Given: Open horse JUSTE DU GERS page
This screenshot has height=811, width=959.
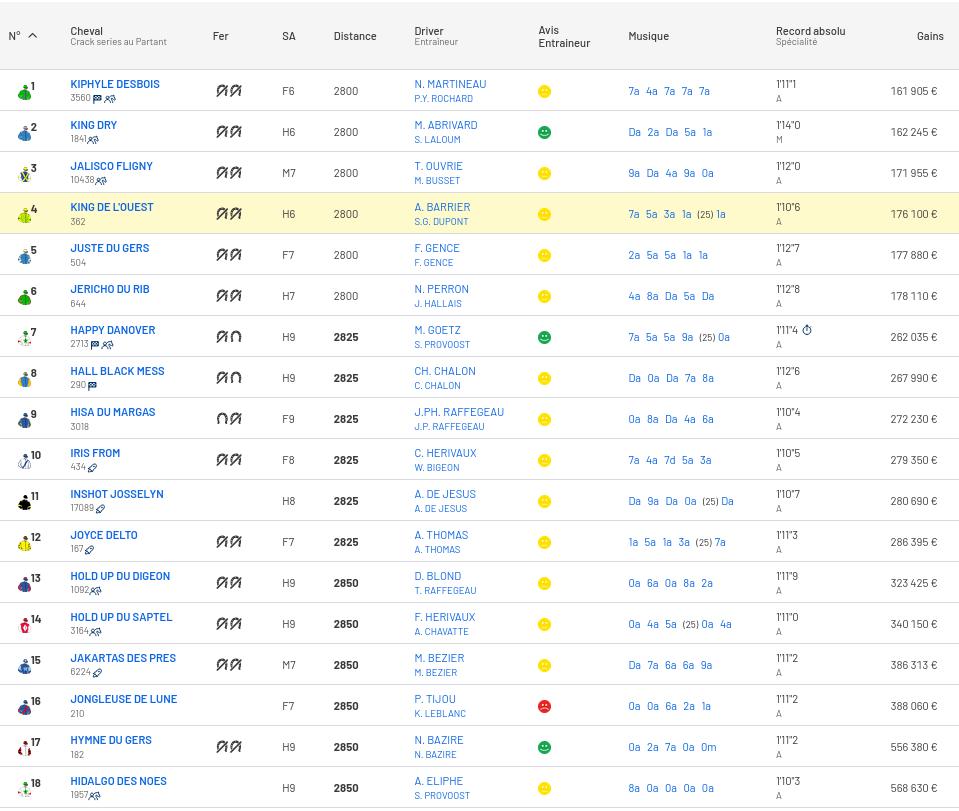Looking at the screenshot, I should [x=109, y=248].
